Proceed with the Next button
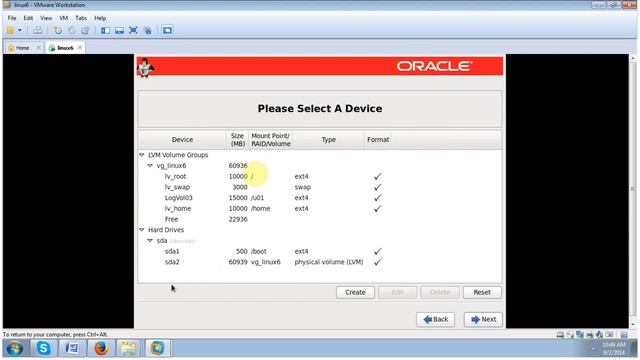Image resolution: width=640 pixels, height=360 pixels. [x=483, y=319]
